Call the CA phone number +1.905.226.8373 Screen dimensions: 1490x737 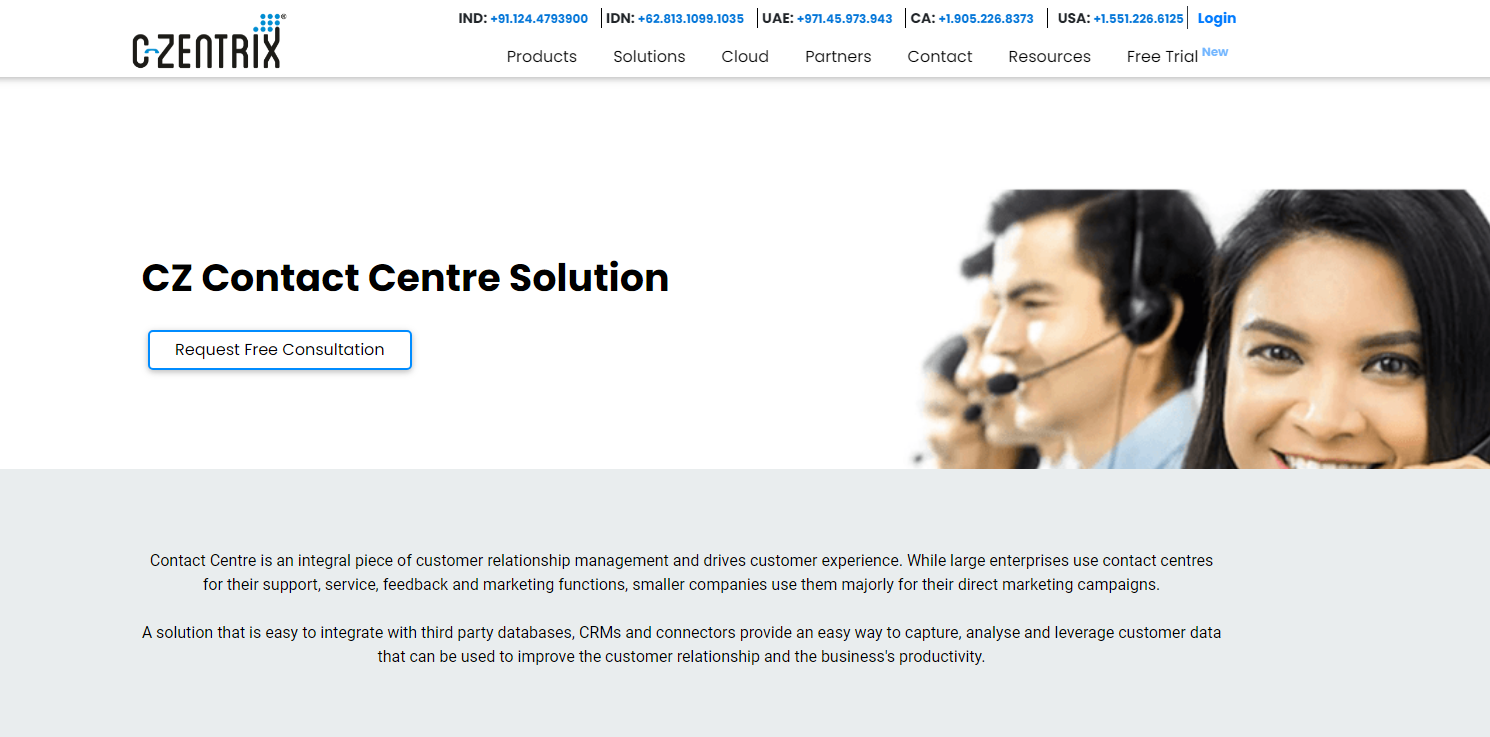click(x=986, y=19)
